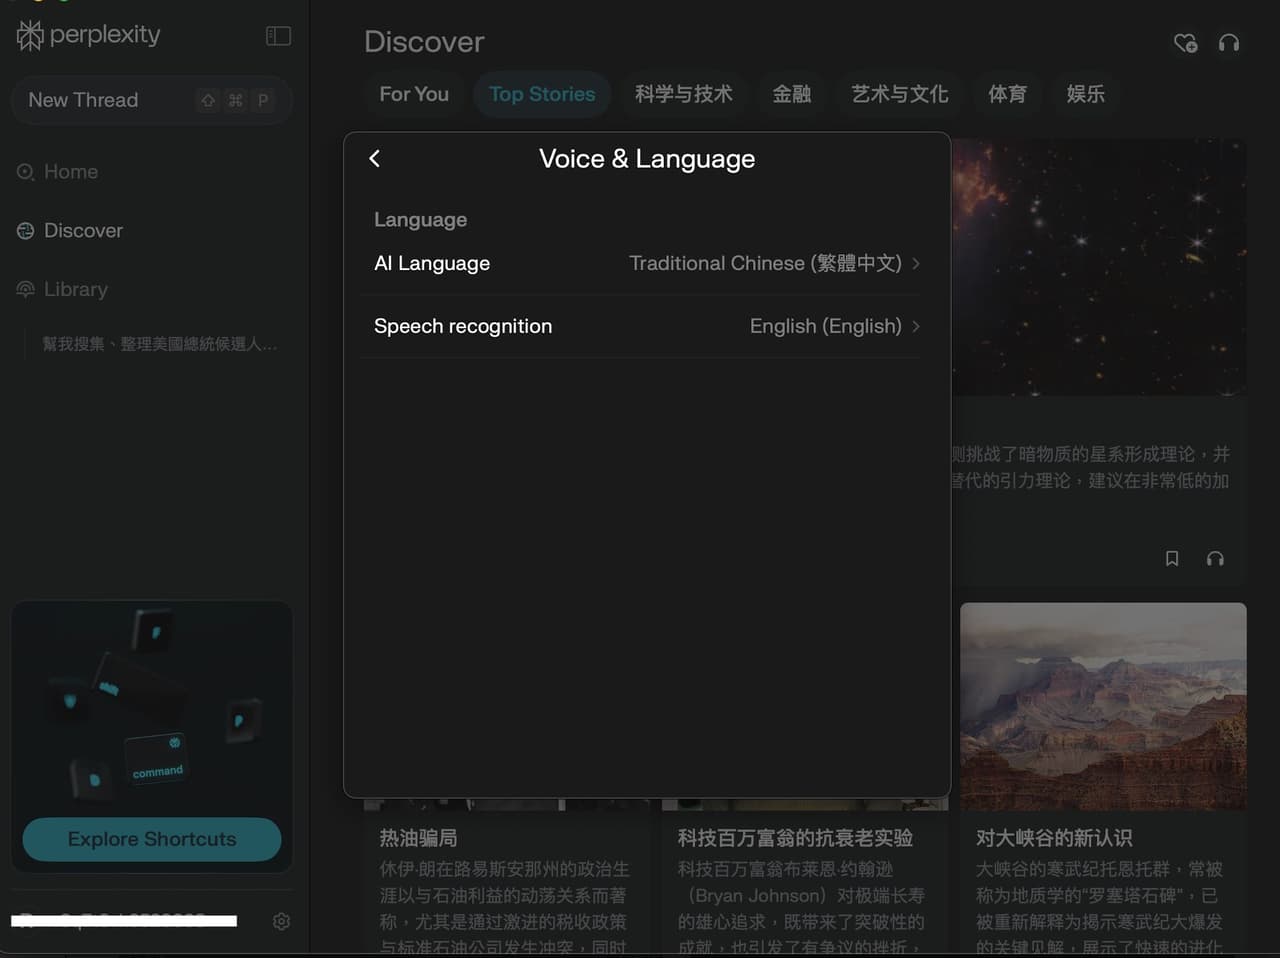Switch to the 金融 tab

click(x=792, y=94)
